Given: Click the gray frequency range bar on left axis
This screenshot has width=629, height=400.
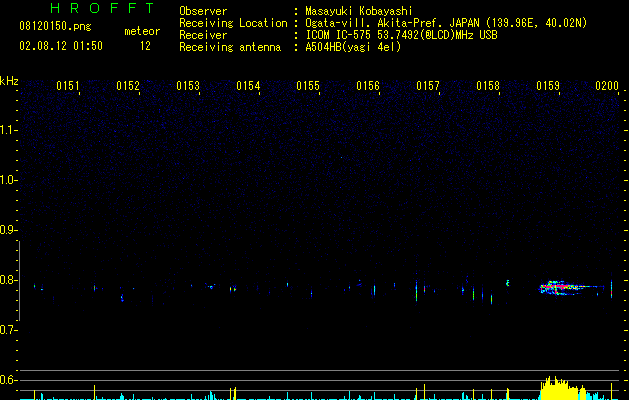Looking at the screenshot, I should 19,281.
